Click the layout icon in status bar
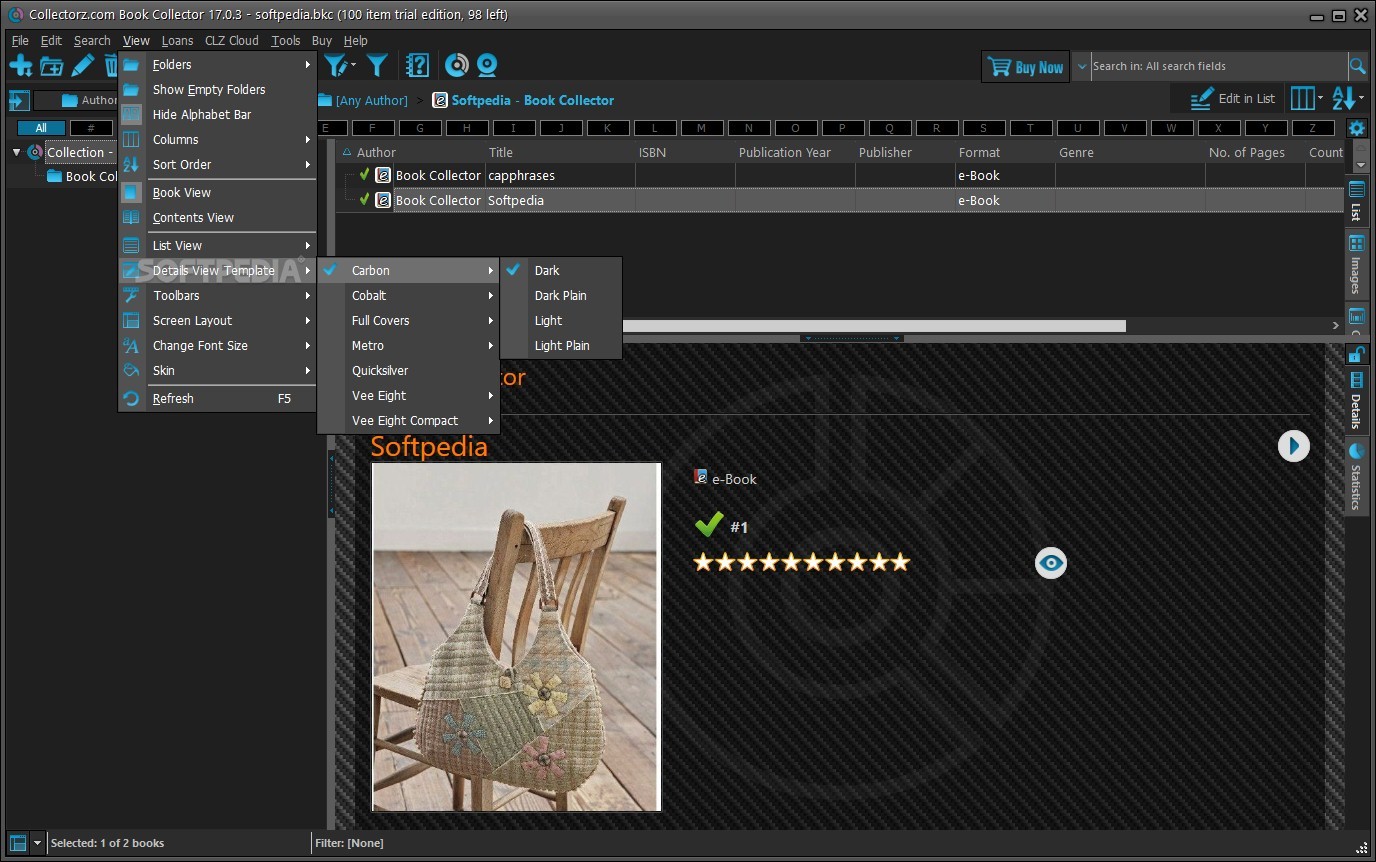Screen dimensions: 1376x862 click(17, 843)
